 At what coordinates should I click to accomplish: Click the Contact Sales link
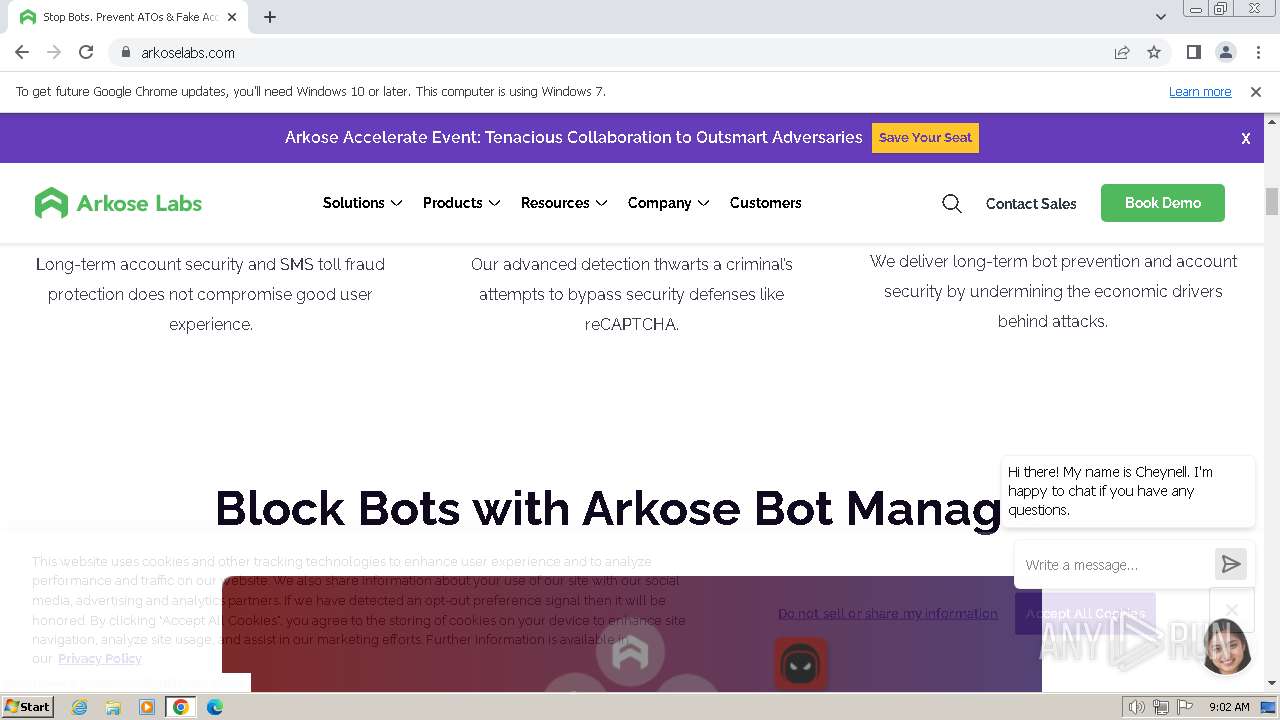coord(1031,203)
